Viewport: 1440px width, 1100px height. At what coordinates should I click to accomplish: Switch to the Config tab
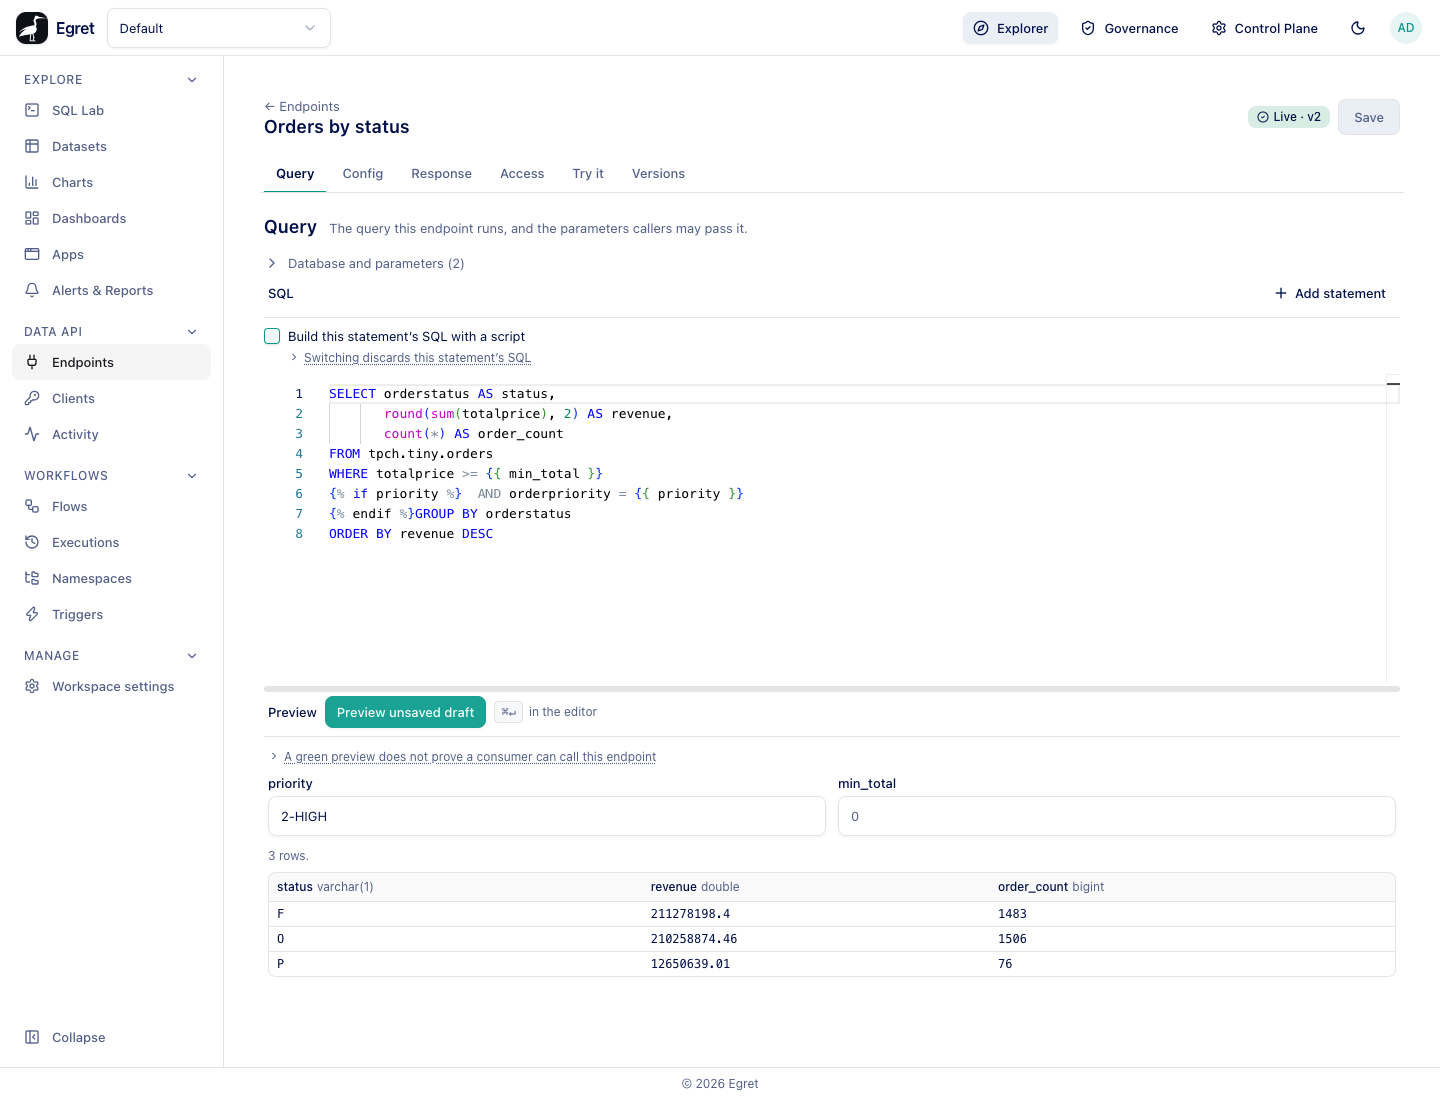coord(363,174)
